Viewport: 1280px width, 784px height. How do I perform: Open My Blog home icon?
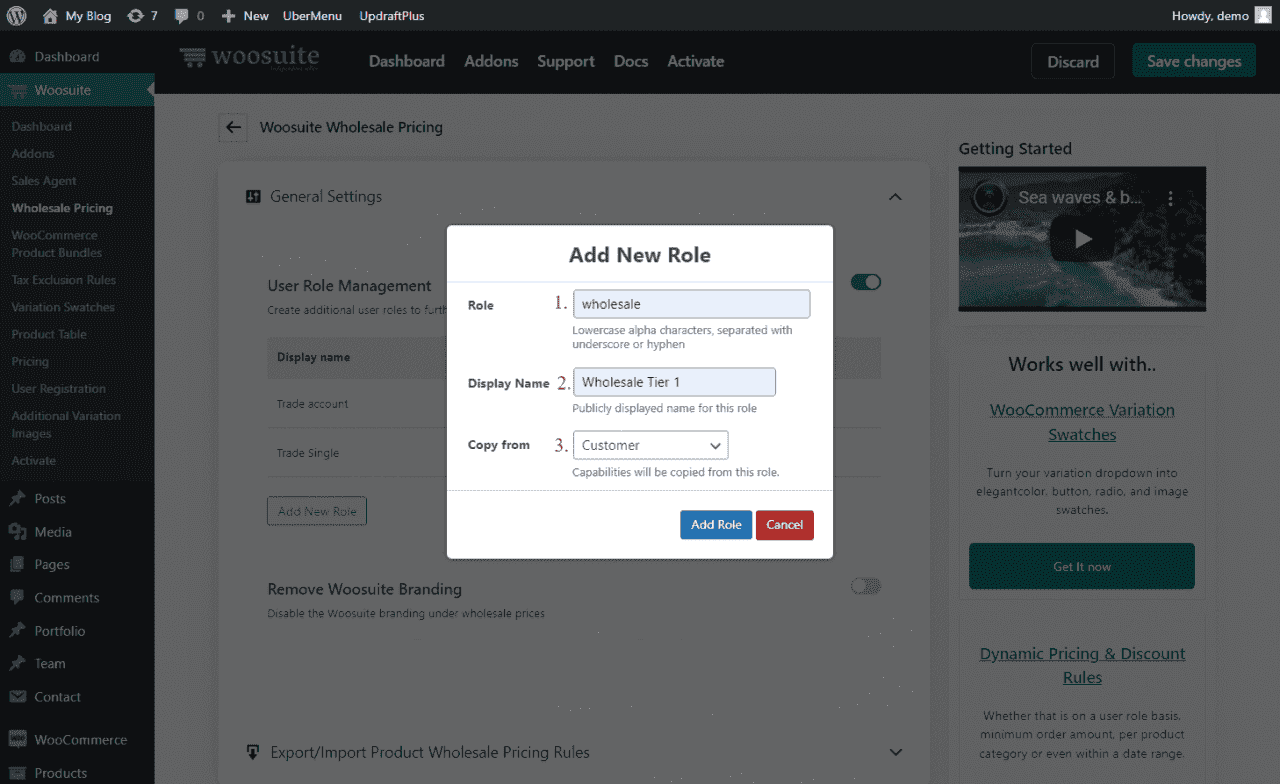point(50,16)
